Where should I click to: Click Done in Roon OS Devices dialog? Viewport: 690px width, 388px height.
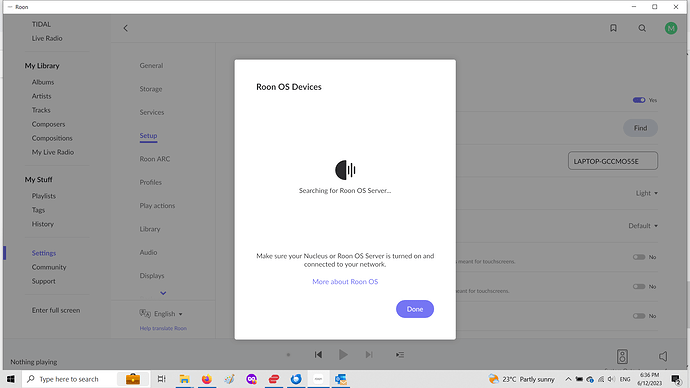415,309
